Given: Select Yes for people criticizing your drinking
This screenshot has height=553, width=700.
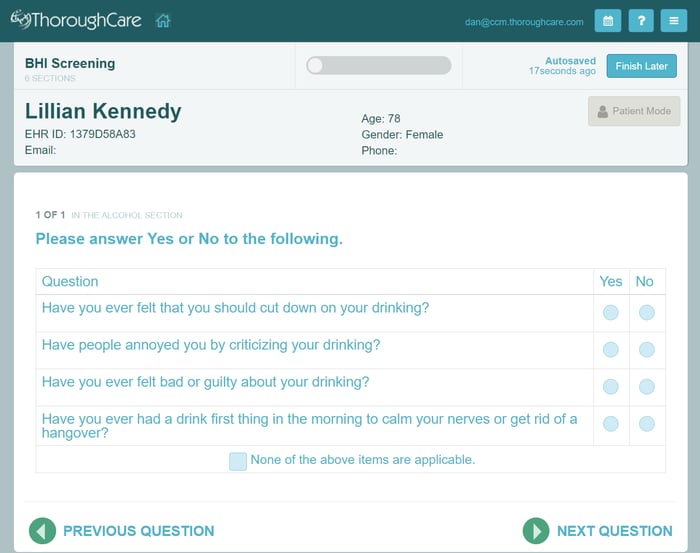Looking at the screenshot, I should coord(611,350).
